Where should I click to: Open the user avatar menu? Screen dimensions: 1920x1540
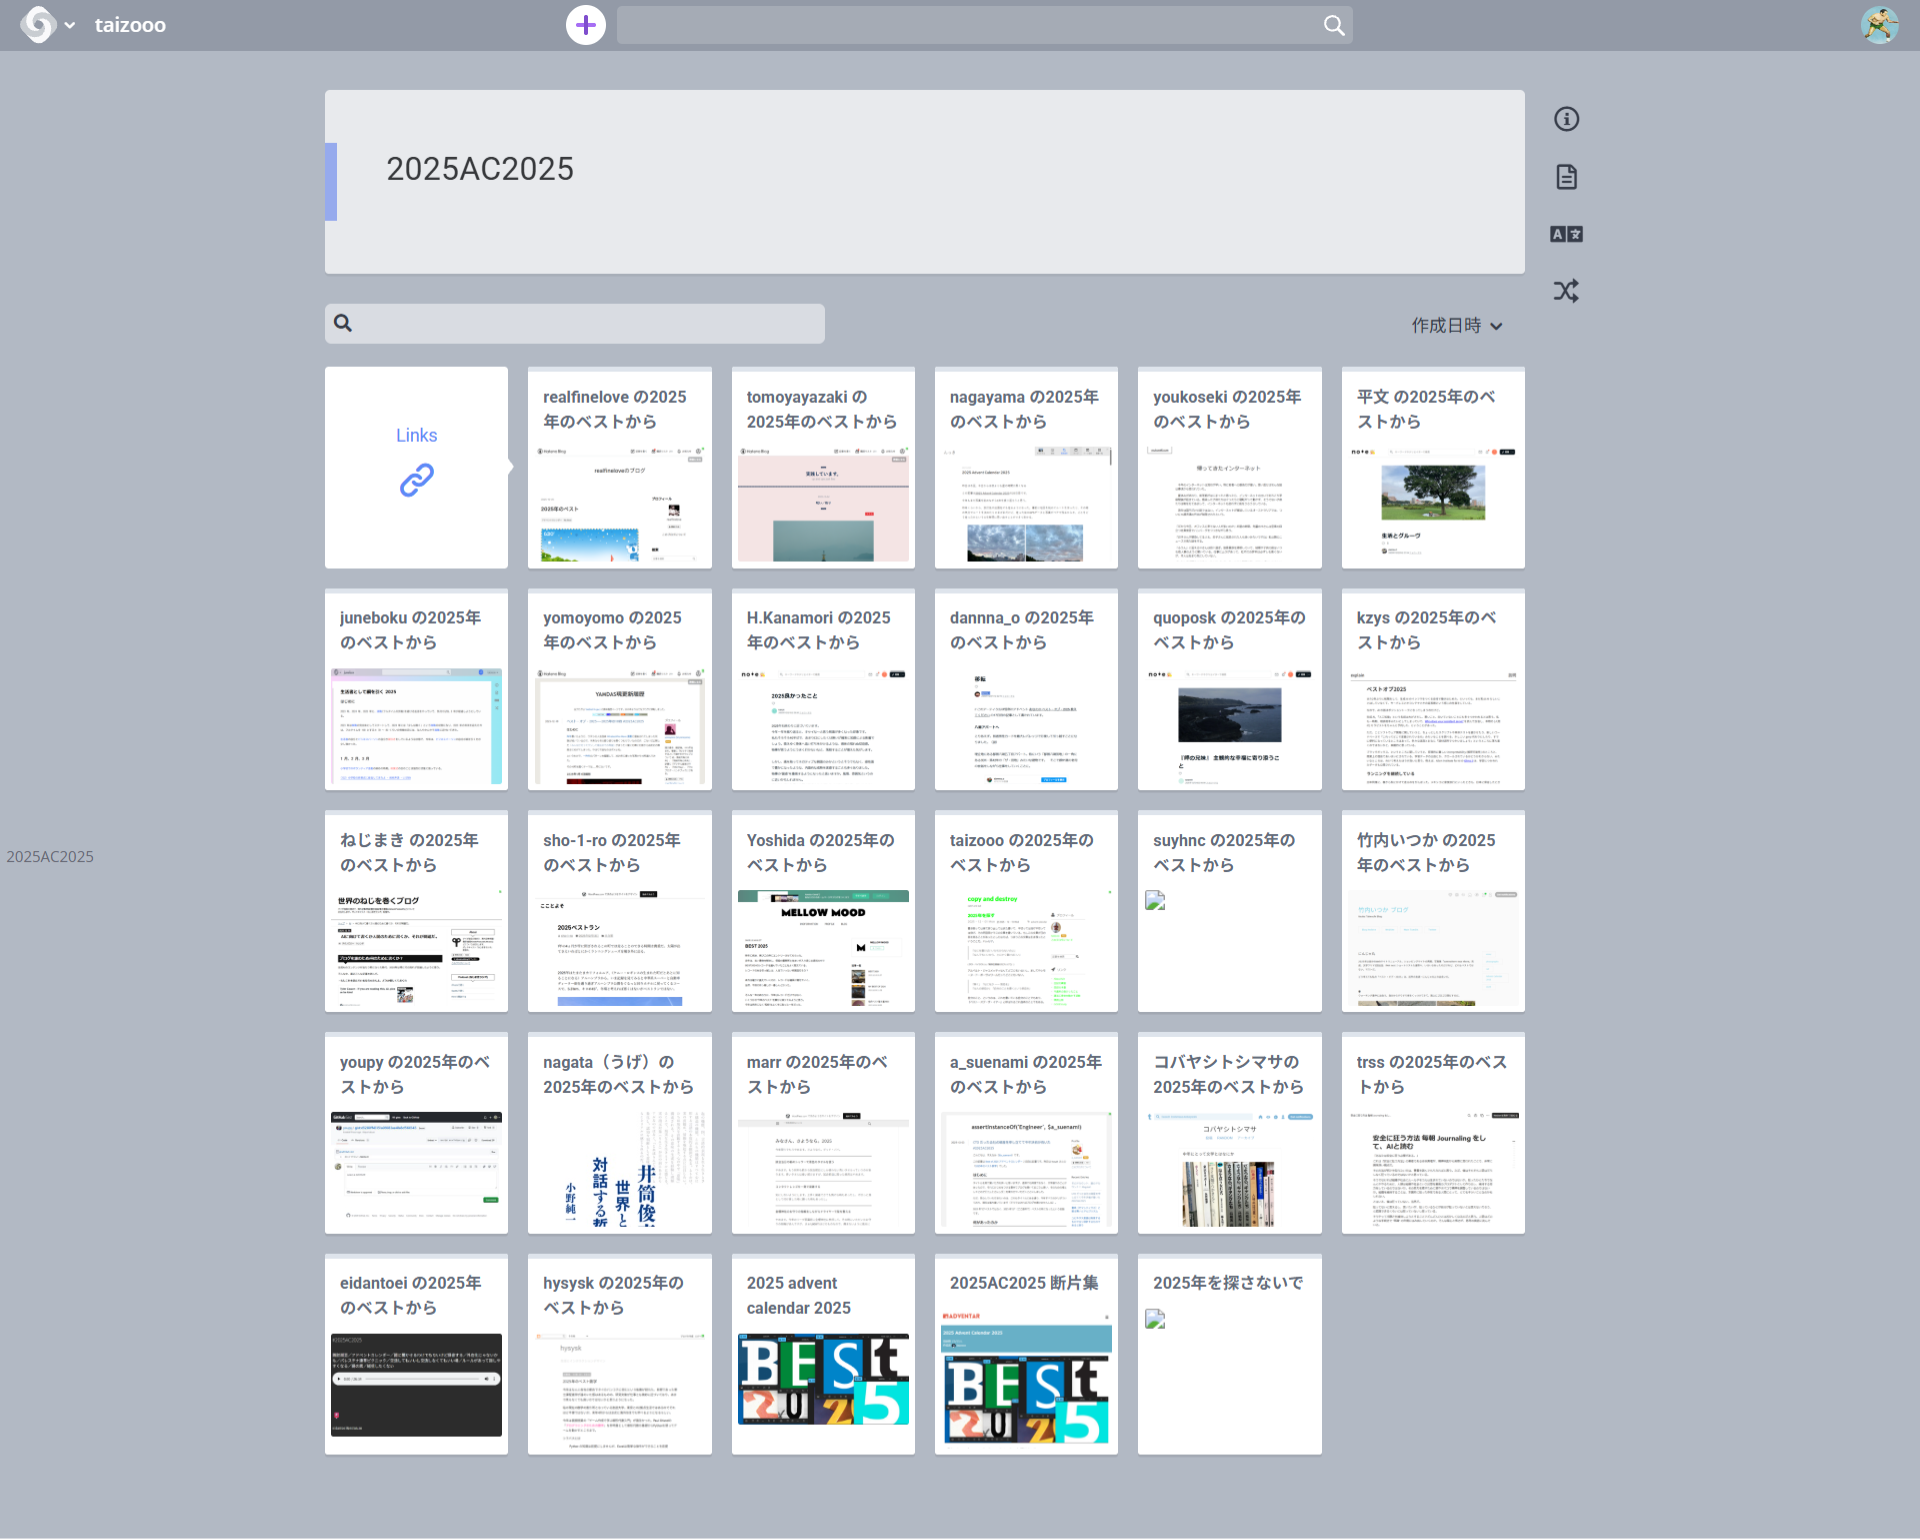click(x=1879, y=25)
